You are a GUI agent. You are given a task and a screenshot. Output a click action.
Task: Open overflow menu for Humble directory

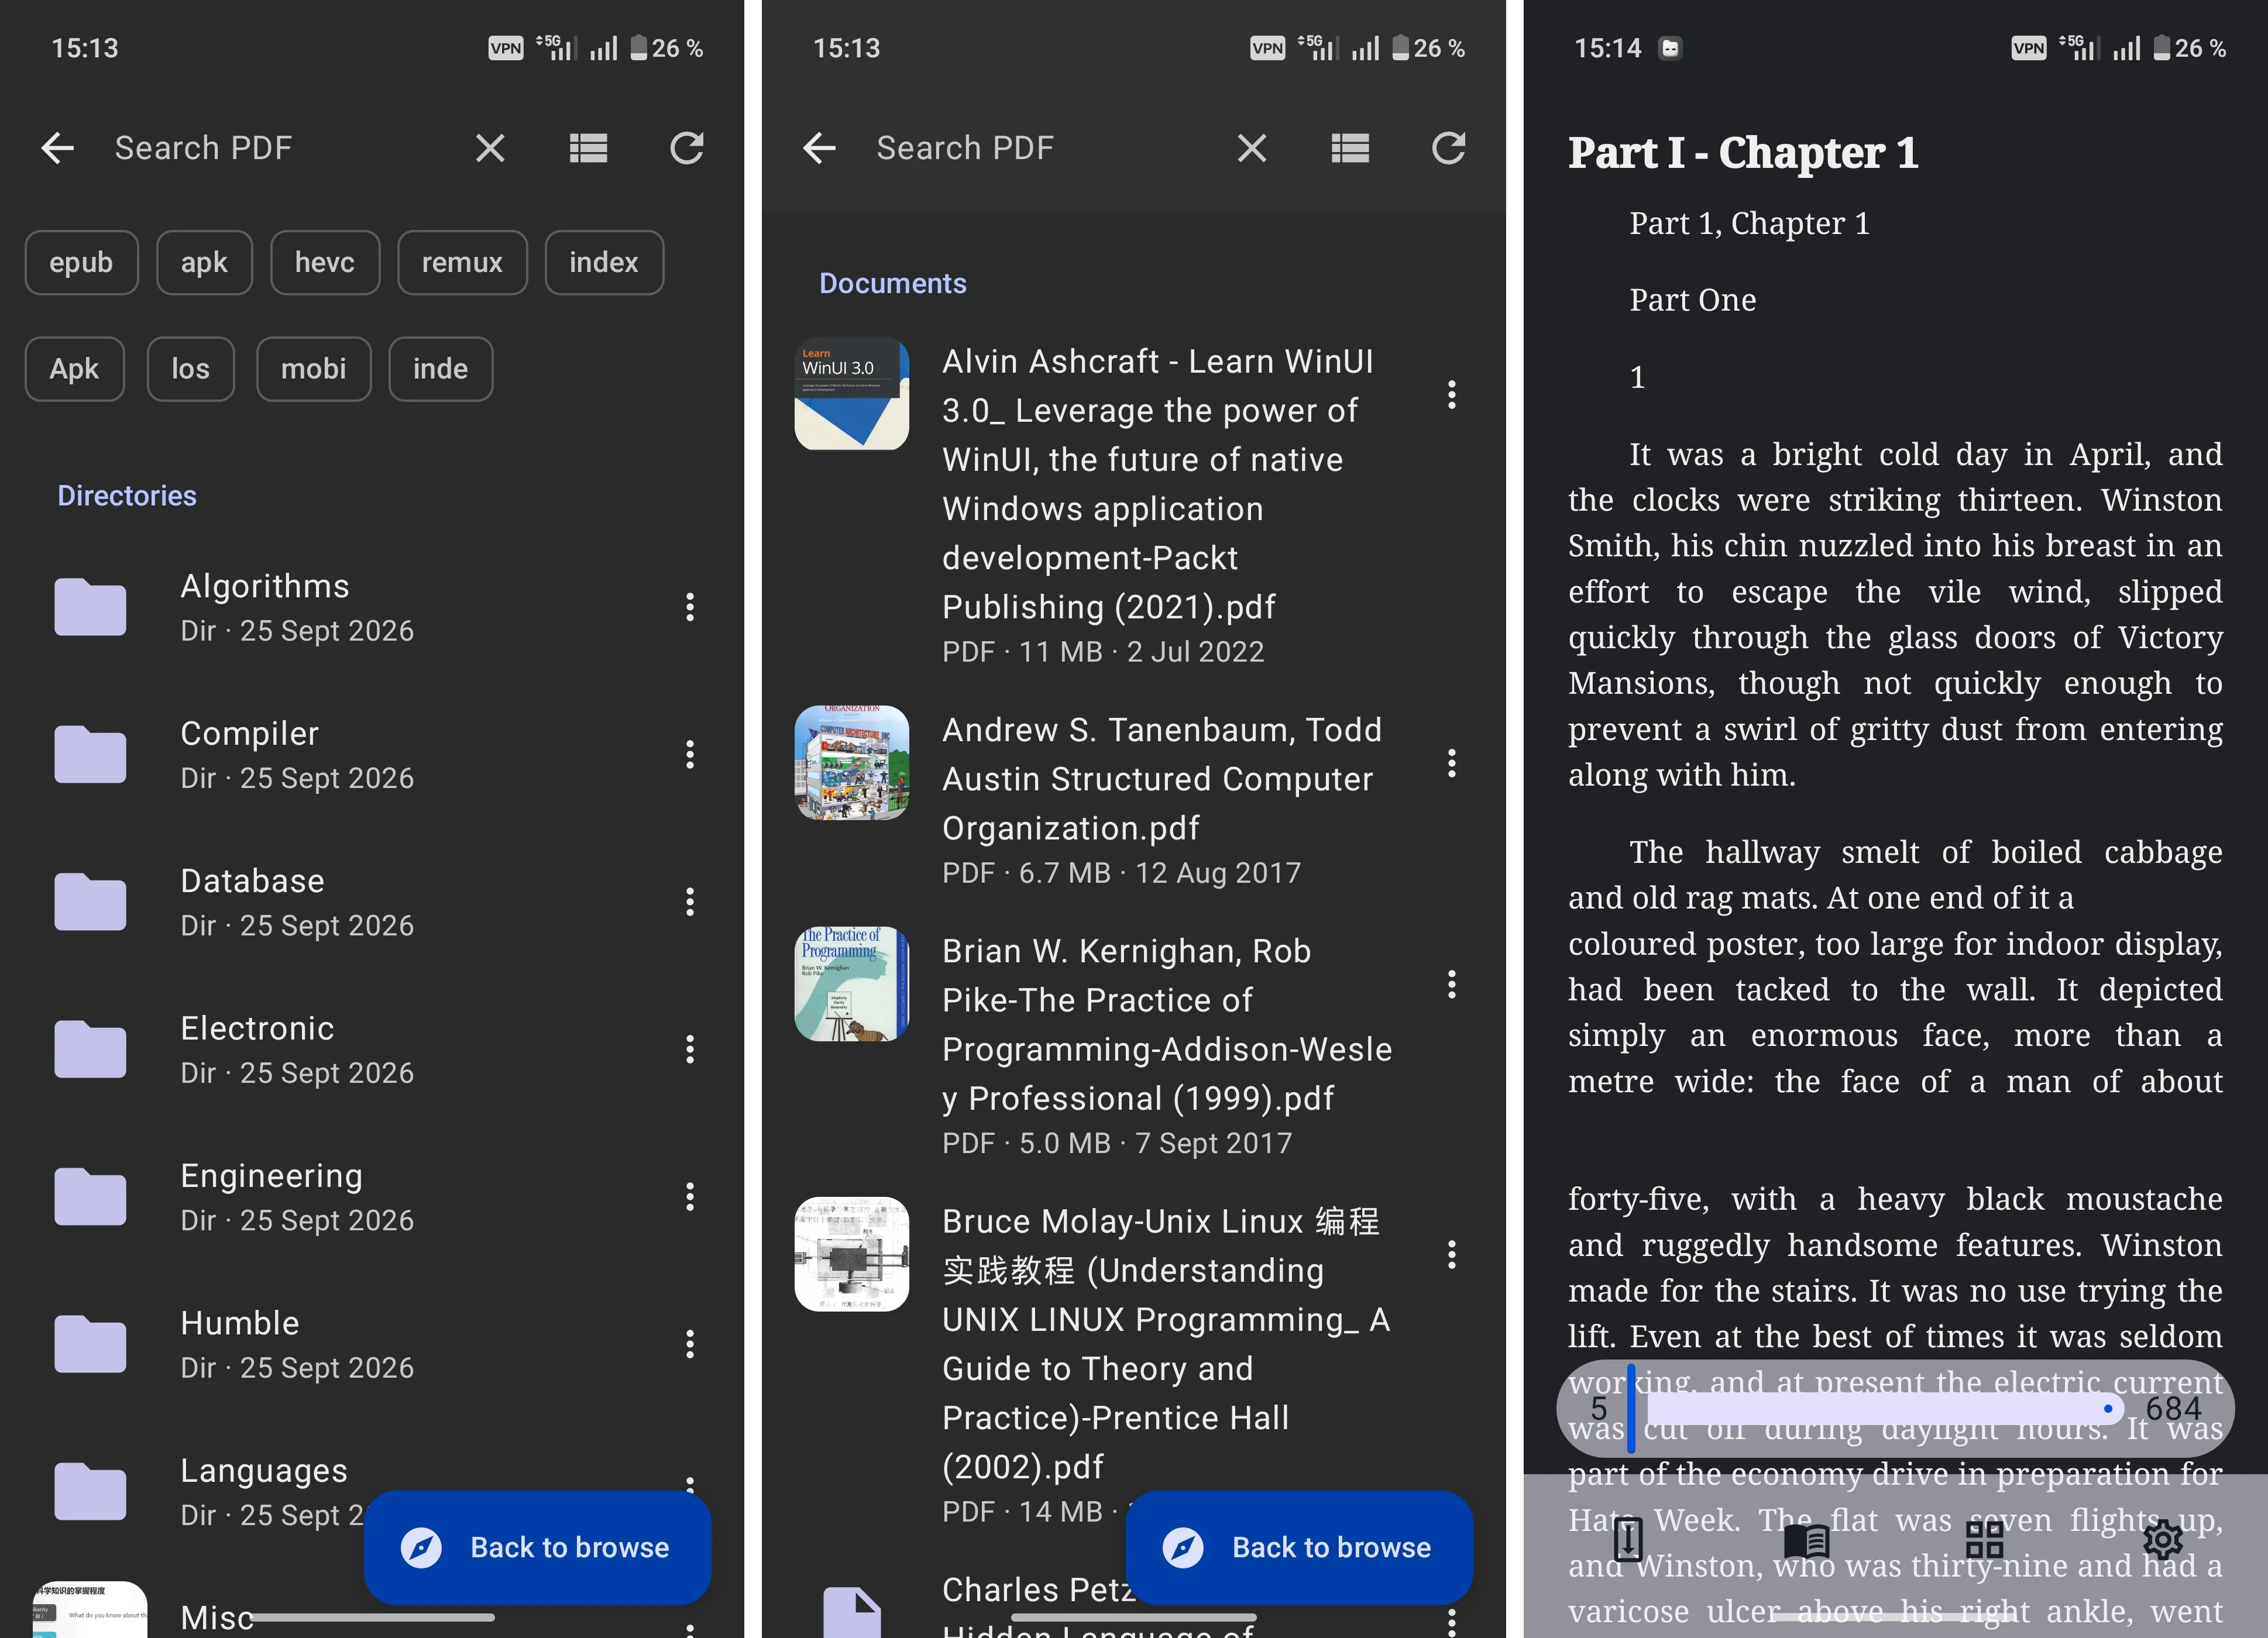coord(690,1344)
